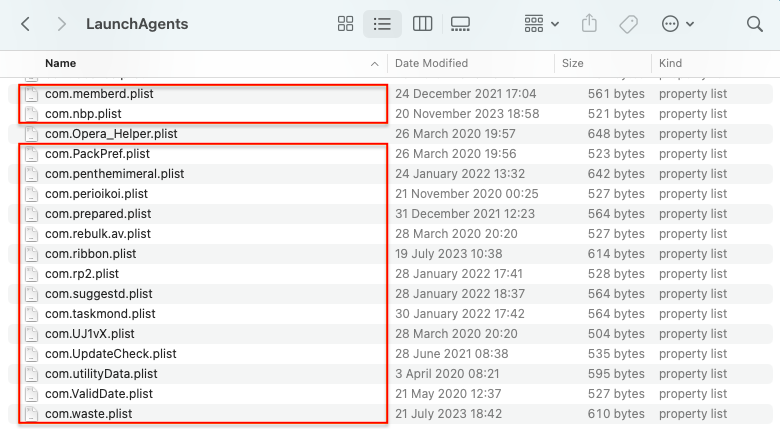Viewport: 780px width, 431px height.
Task: Click document icon of com.prepared.plist
Action: point(31,214)
